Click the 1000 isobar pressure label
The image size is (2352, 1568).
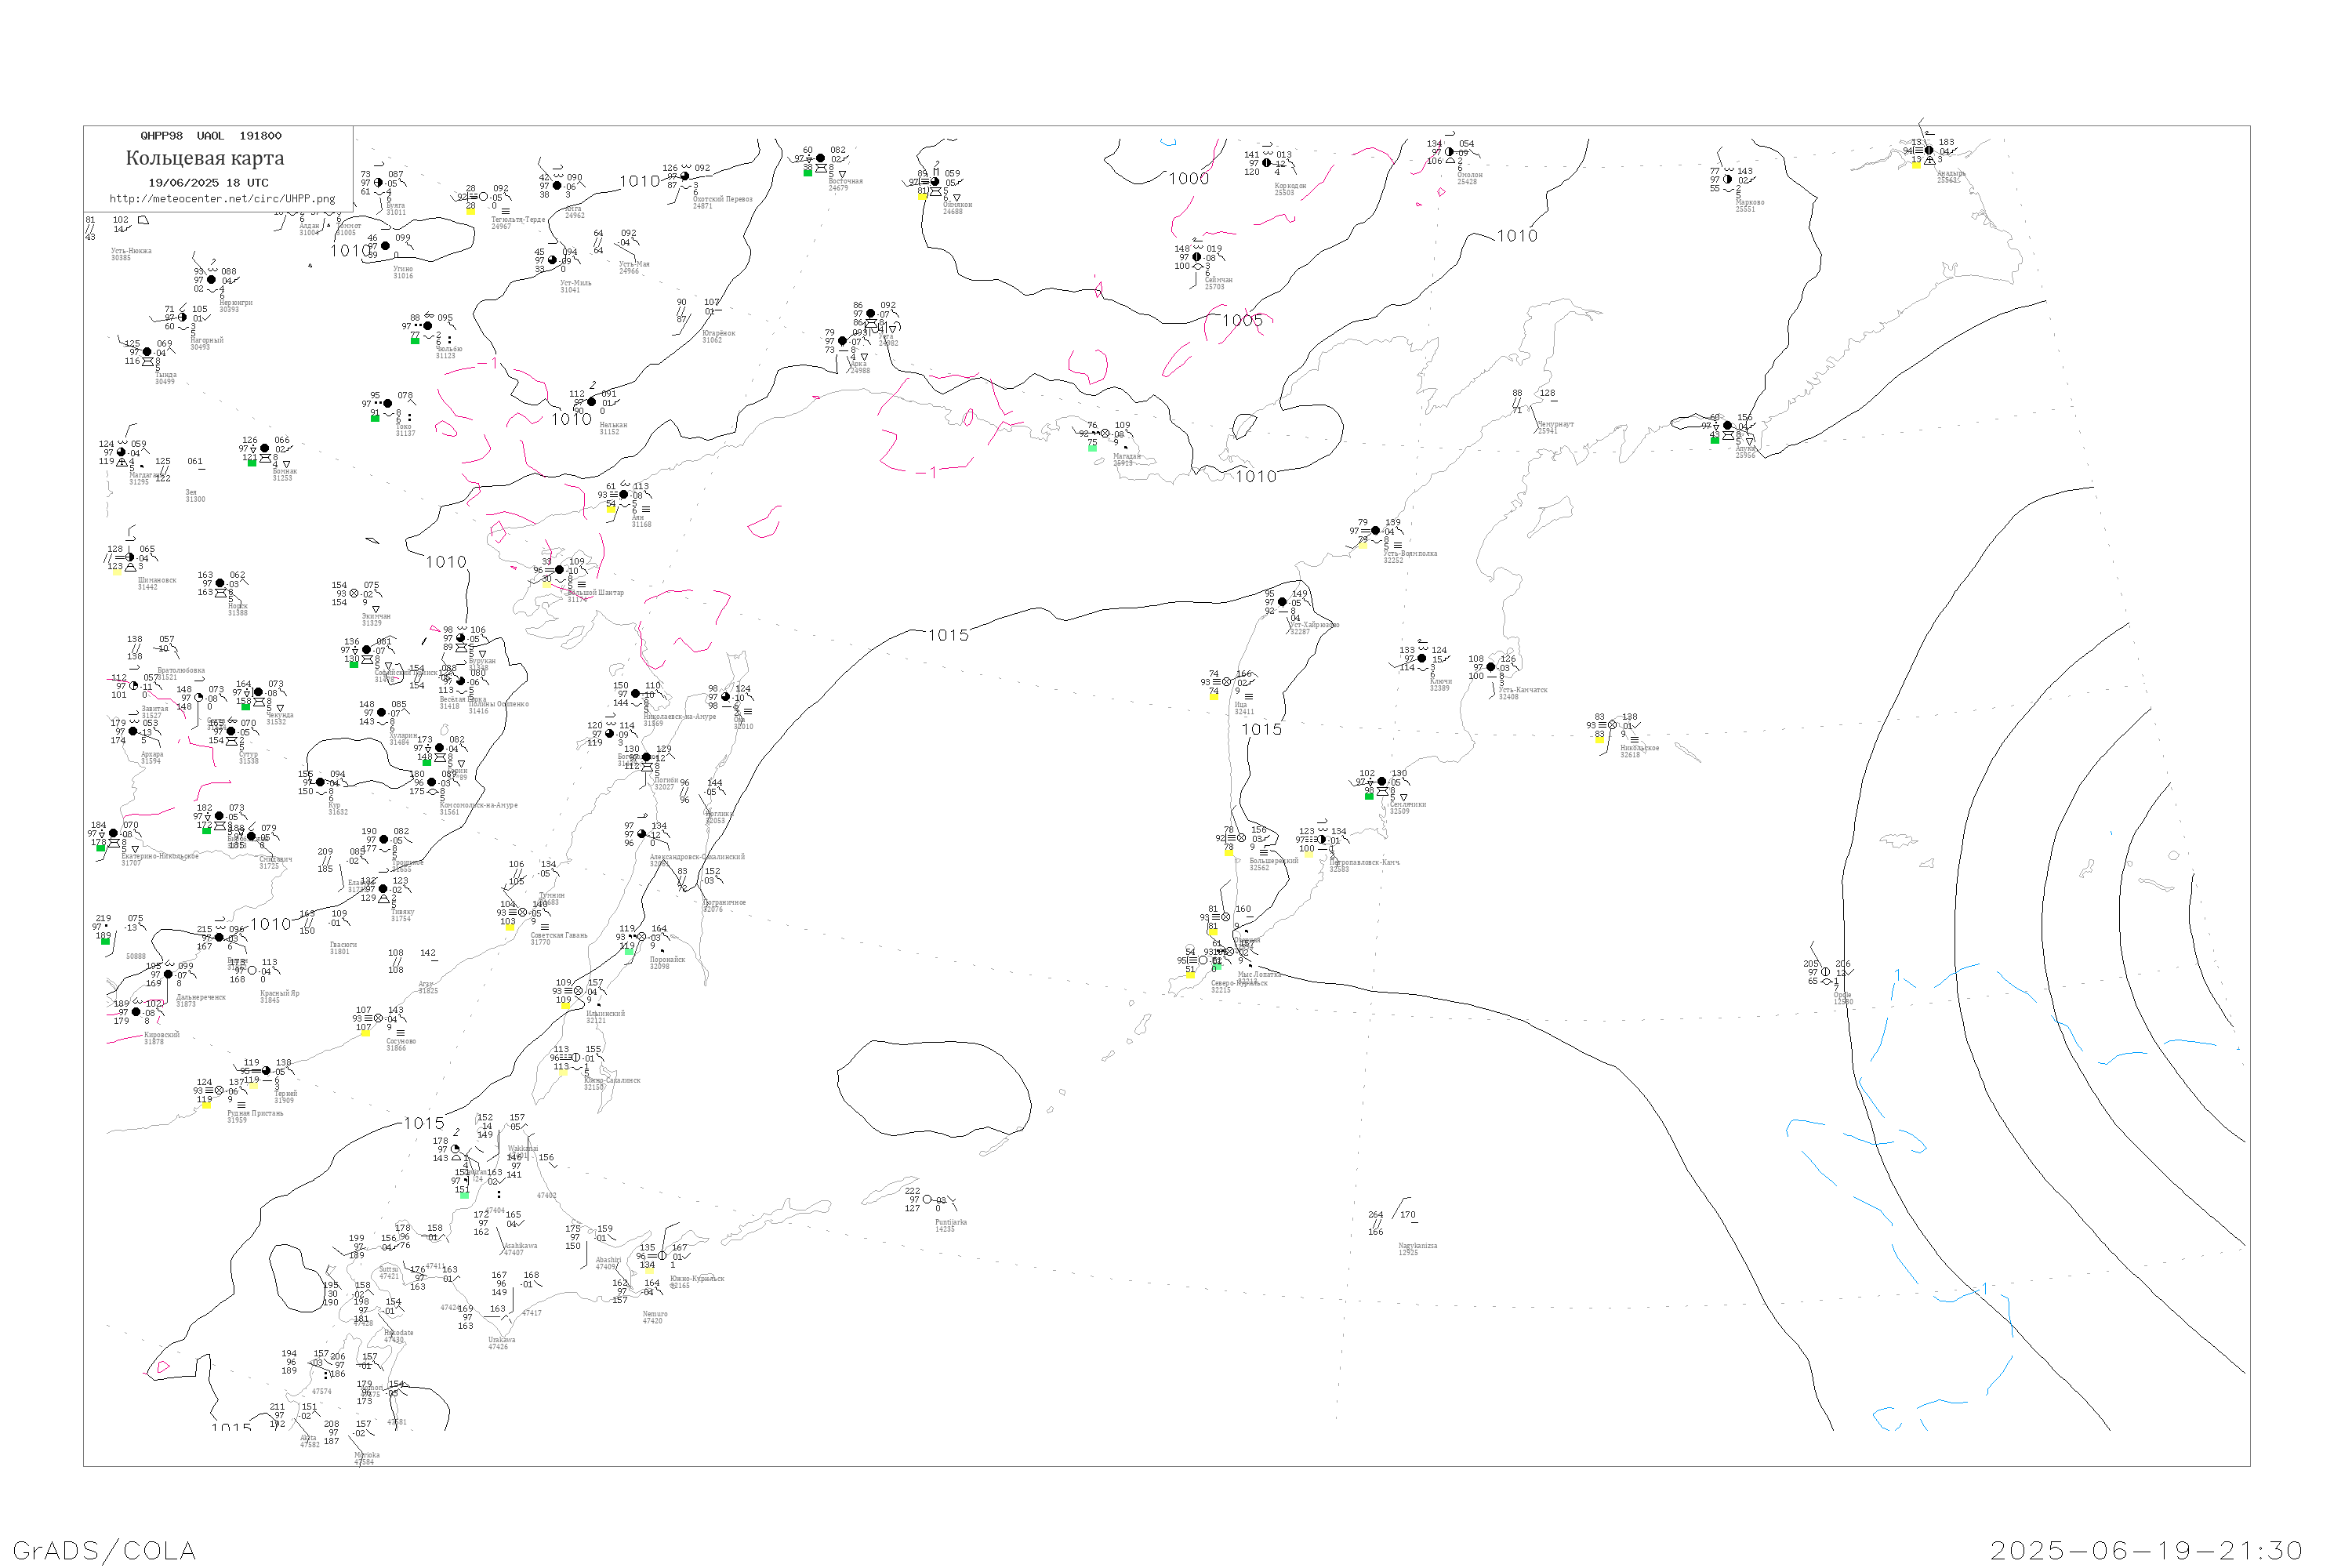coord(1189,179)
